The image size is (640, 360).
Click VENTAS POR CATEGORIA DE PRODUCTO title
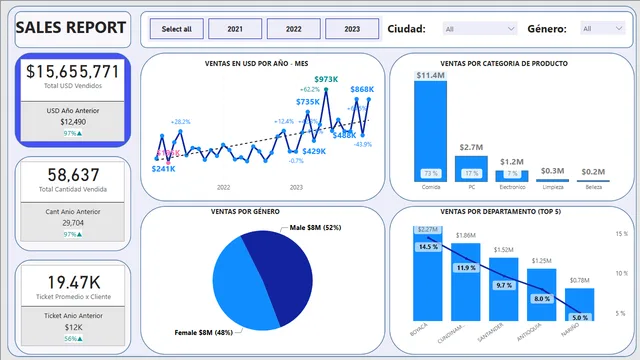pyautogui.click(x=504, y=64)
